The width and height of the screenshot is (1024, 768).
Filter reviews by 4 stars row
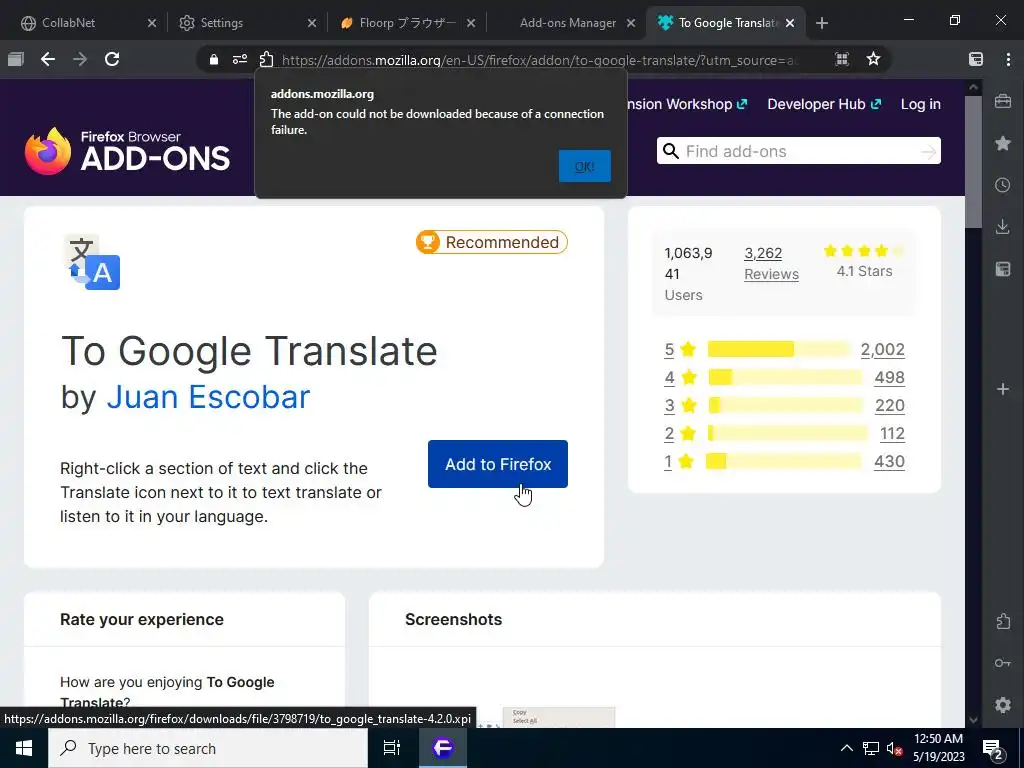[x=784, y=377]
